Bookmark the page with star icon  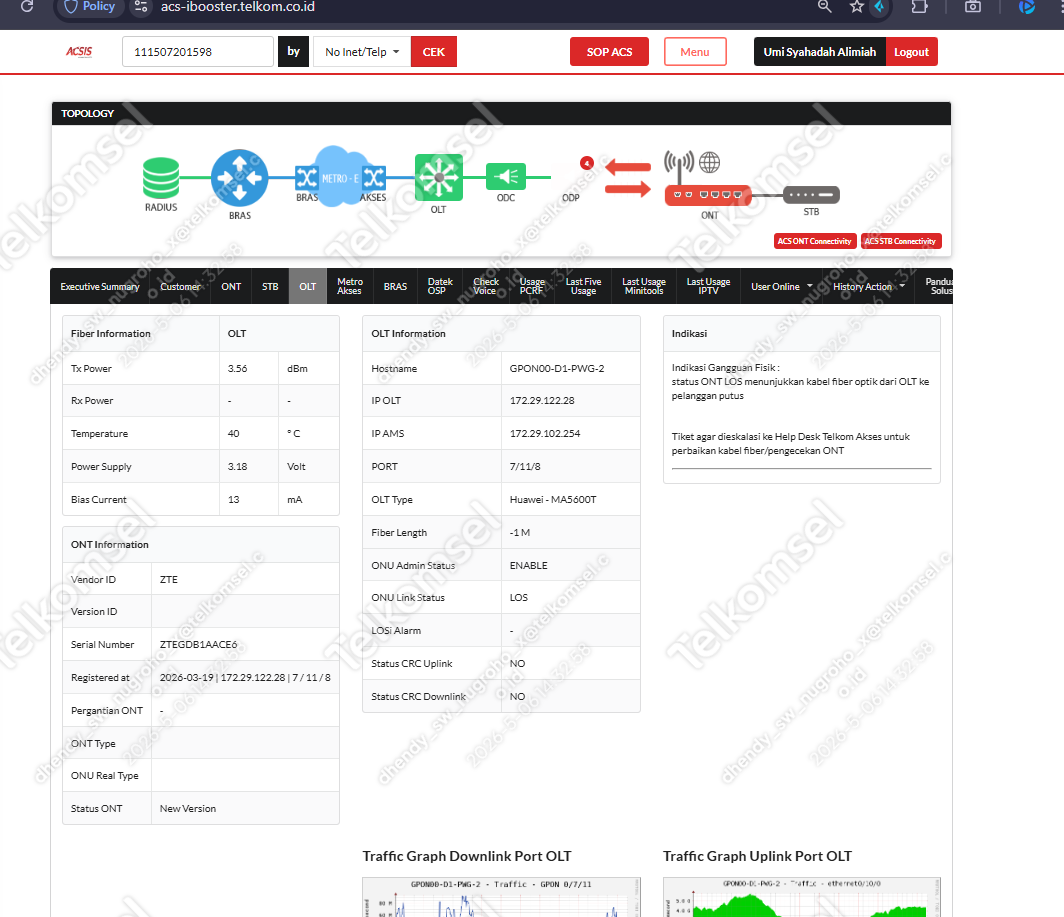[857, 7]
